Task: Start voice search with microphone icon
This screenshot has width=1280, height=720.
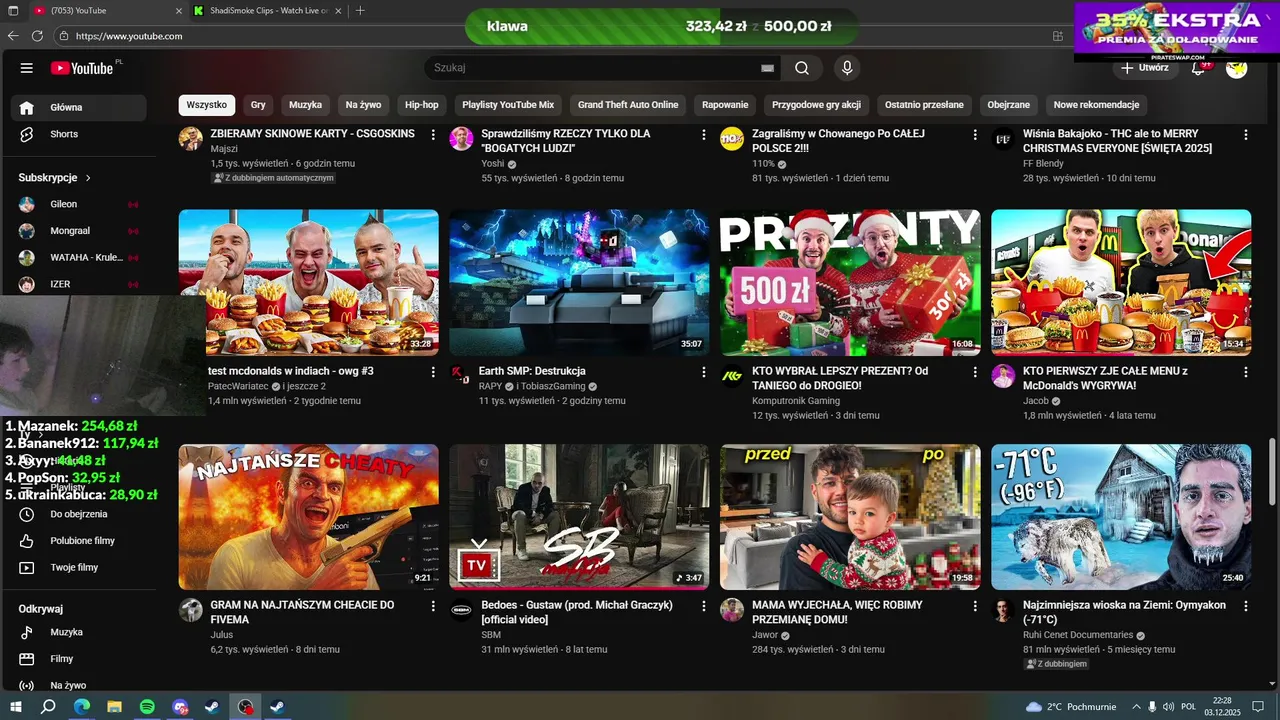Action: (x=847, y=68)
